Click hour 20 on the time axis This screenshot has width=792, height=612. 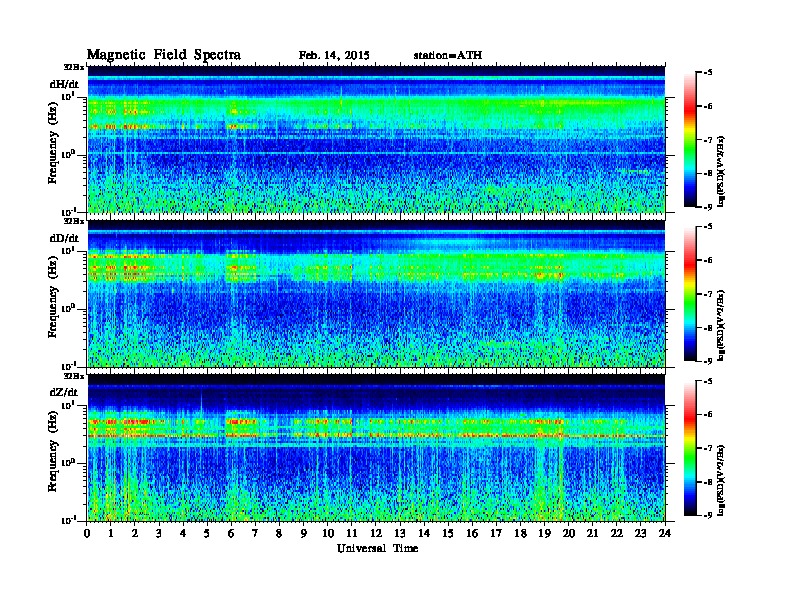tap(569, 533)
